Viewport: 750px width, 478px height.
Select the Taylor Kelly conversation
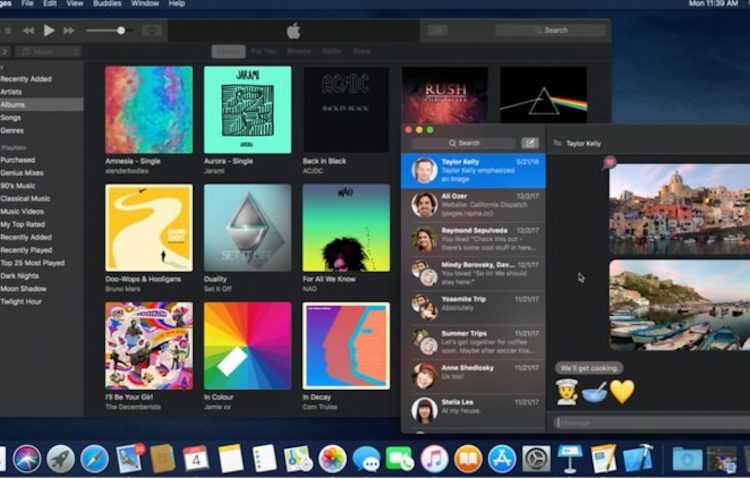pyautogui.click(x=473, y=171)
